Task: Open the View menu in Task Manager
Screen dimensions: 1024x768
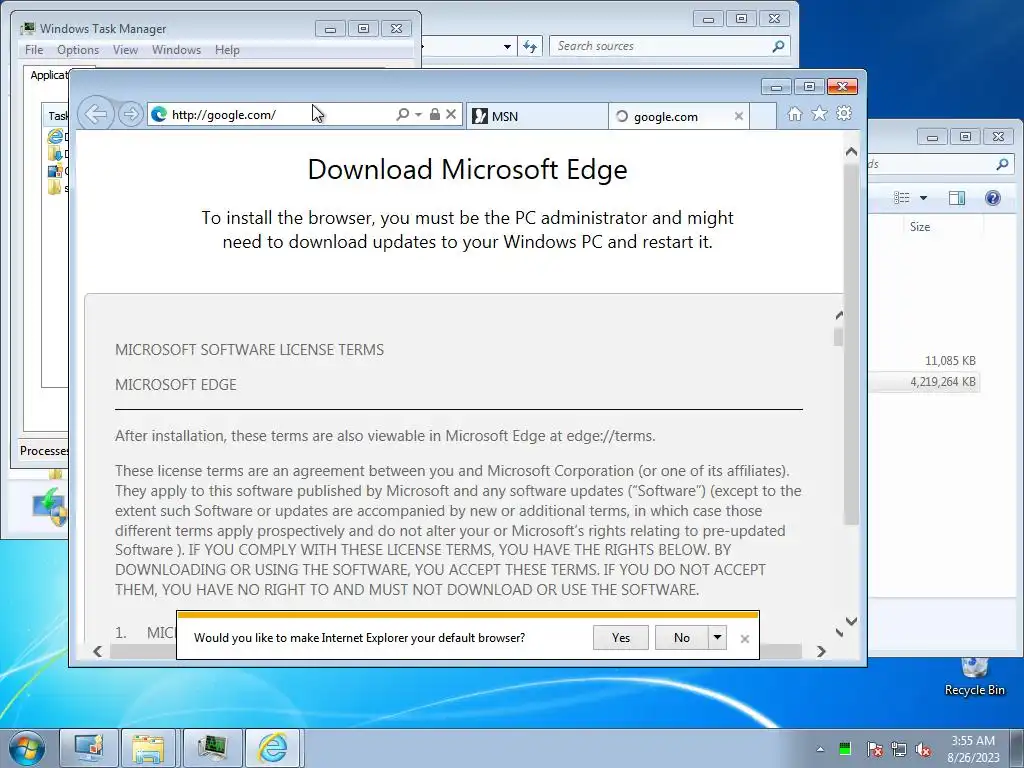Action: [x=125, y=50]
